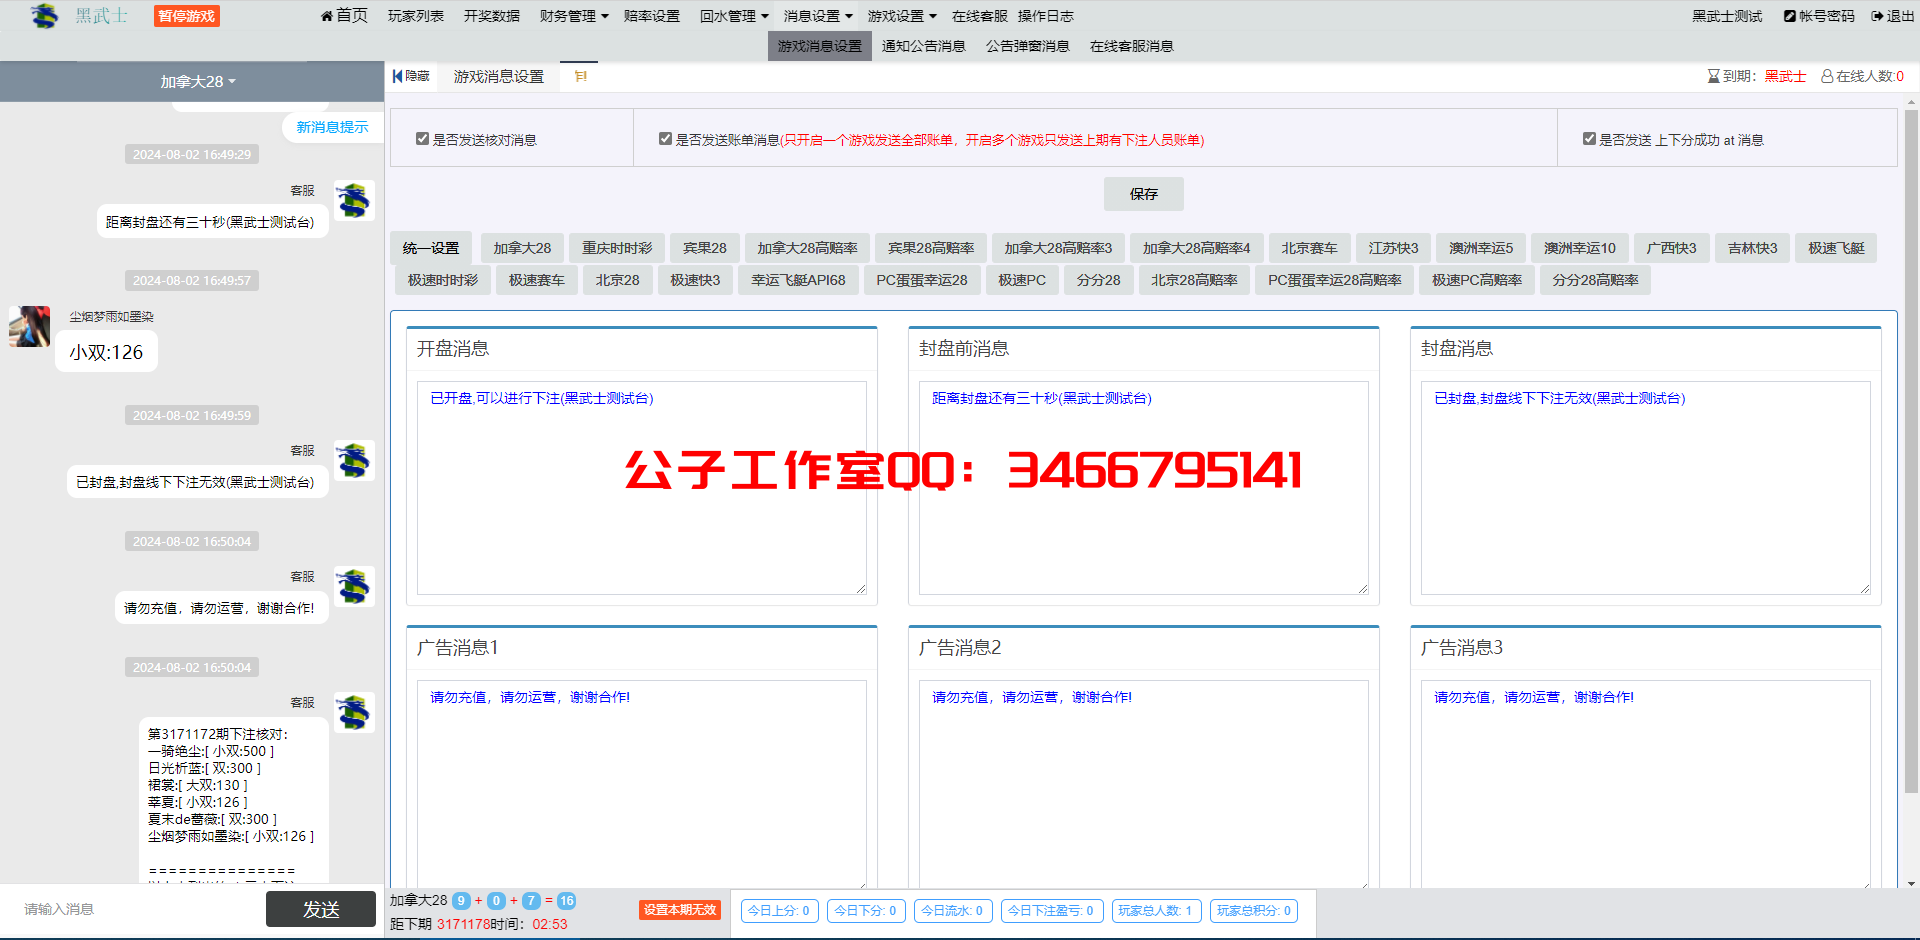Click the 退出 logout icon

[x=1878, y=16]
